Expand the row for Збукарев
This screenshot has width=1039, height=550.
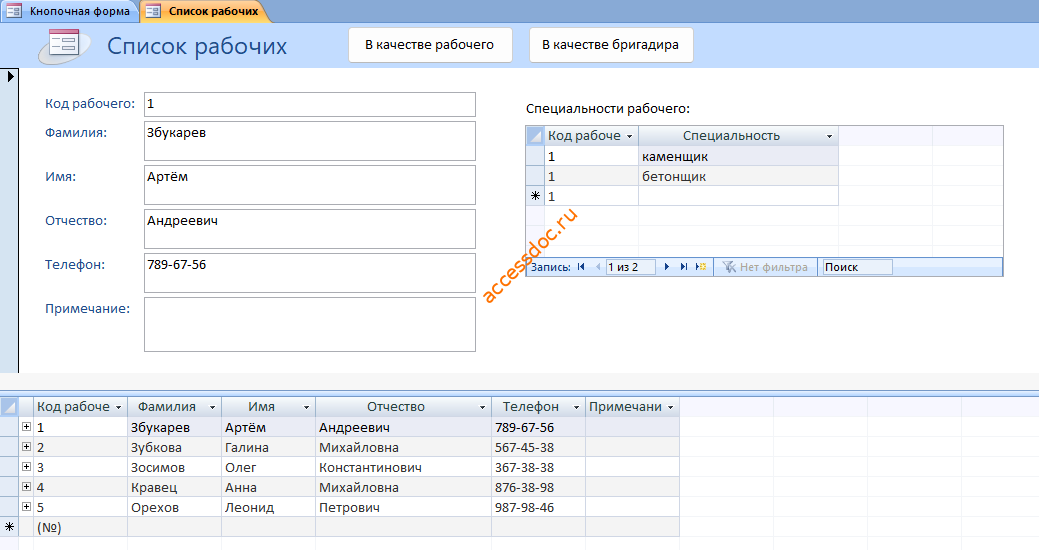click(27, 427)
